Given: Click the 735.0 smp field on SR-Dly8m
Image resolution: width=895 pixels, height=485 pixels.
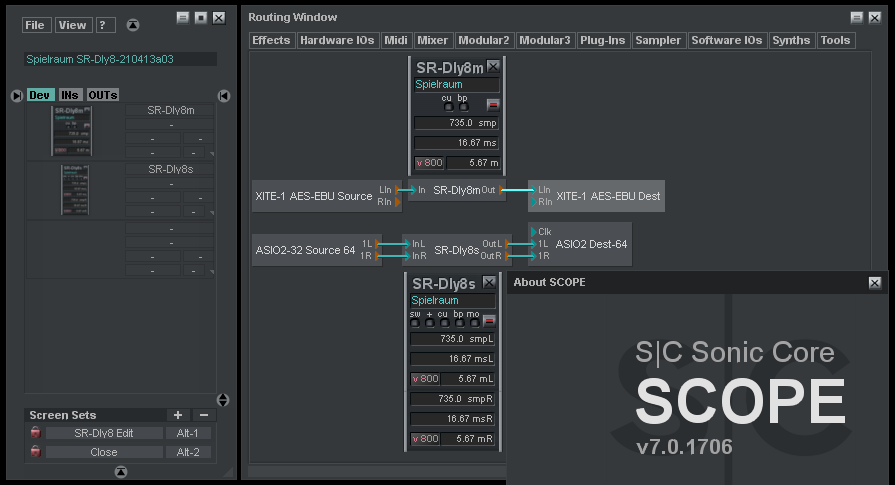Looking at the screenshot, I should click(456, 123).
